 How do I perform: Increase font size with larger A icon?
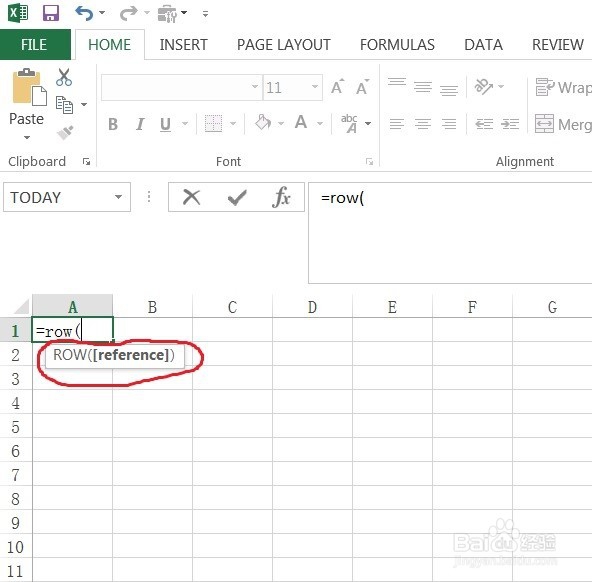pyautogui.click(x=338, y=87)
